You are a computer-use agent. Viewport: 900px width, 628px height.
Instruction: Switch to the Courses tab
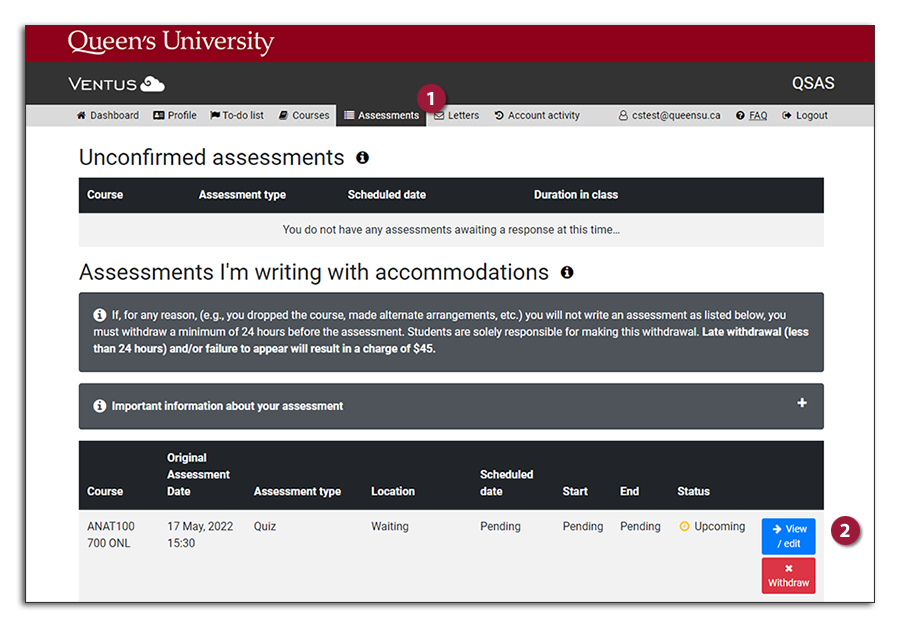[304, 116]
